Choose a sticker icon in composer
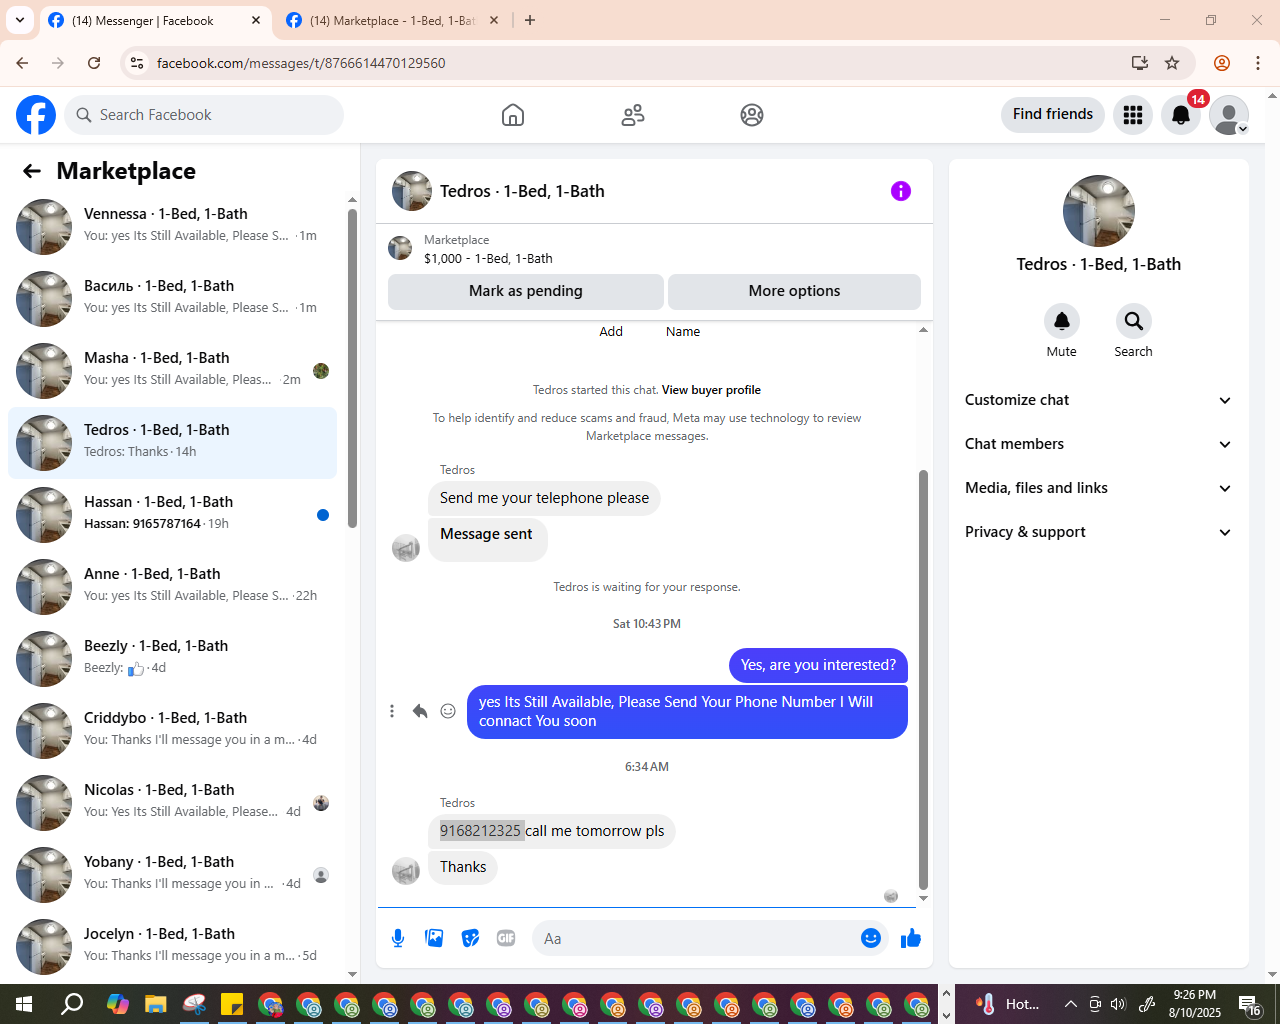Screen dimensions: 1280x1024 click(470, 938)
